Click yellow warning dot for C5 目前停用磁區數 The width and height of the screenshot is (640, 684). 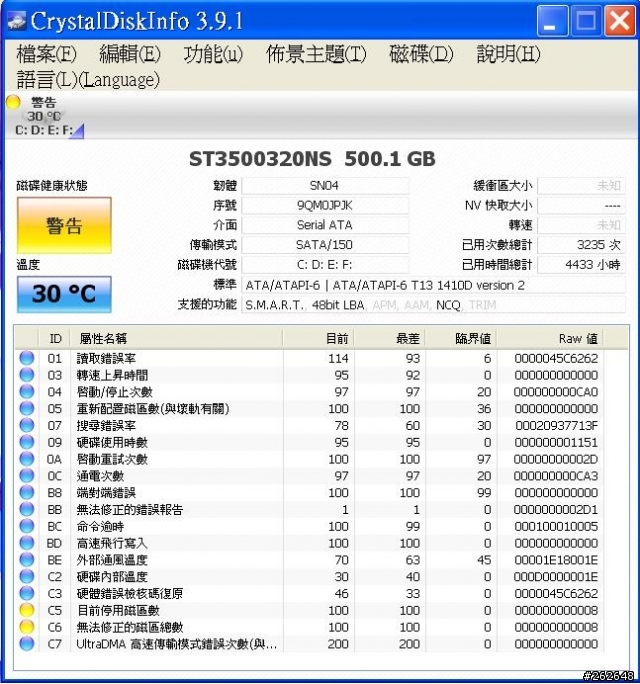point(27,610)
